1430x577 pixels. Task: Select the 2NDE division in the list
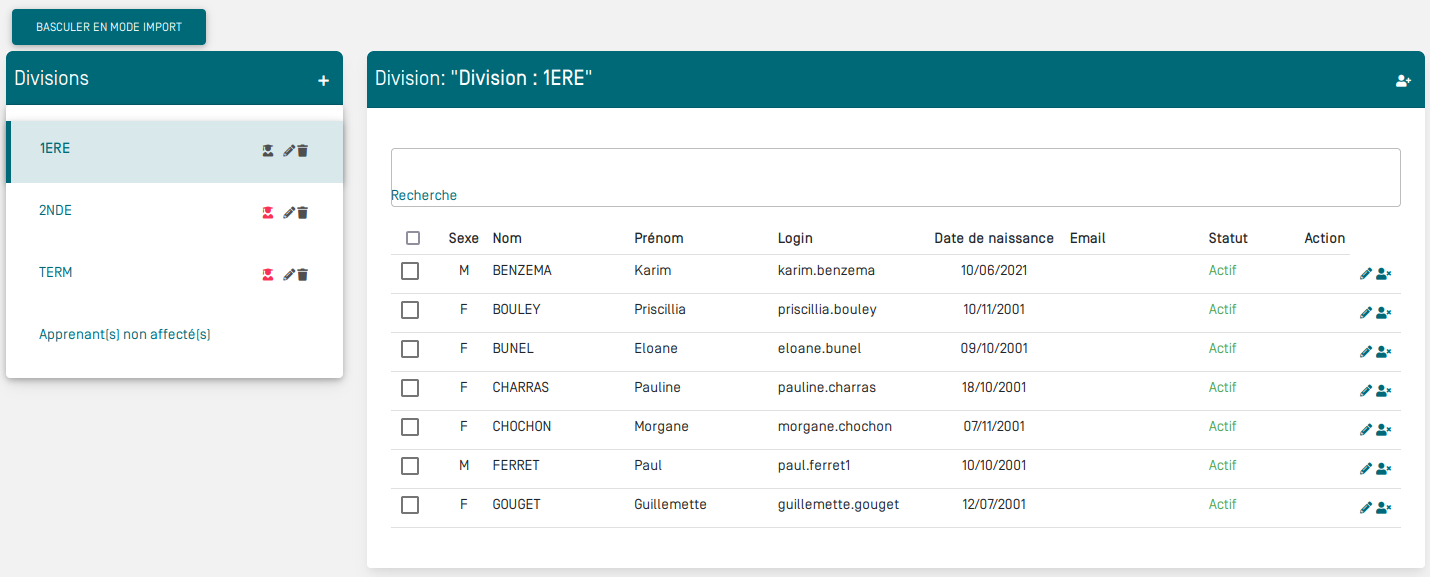coord(55,211)
